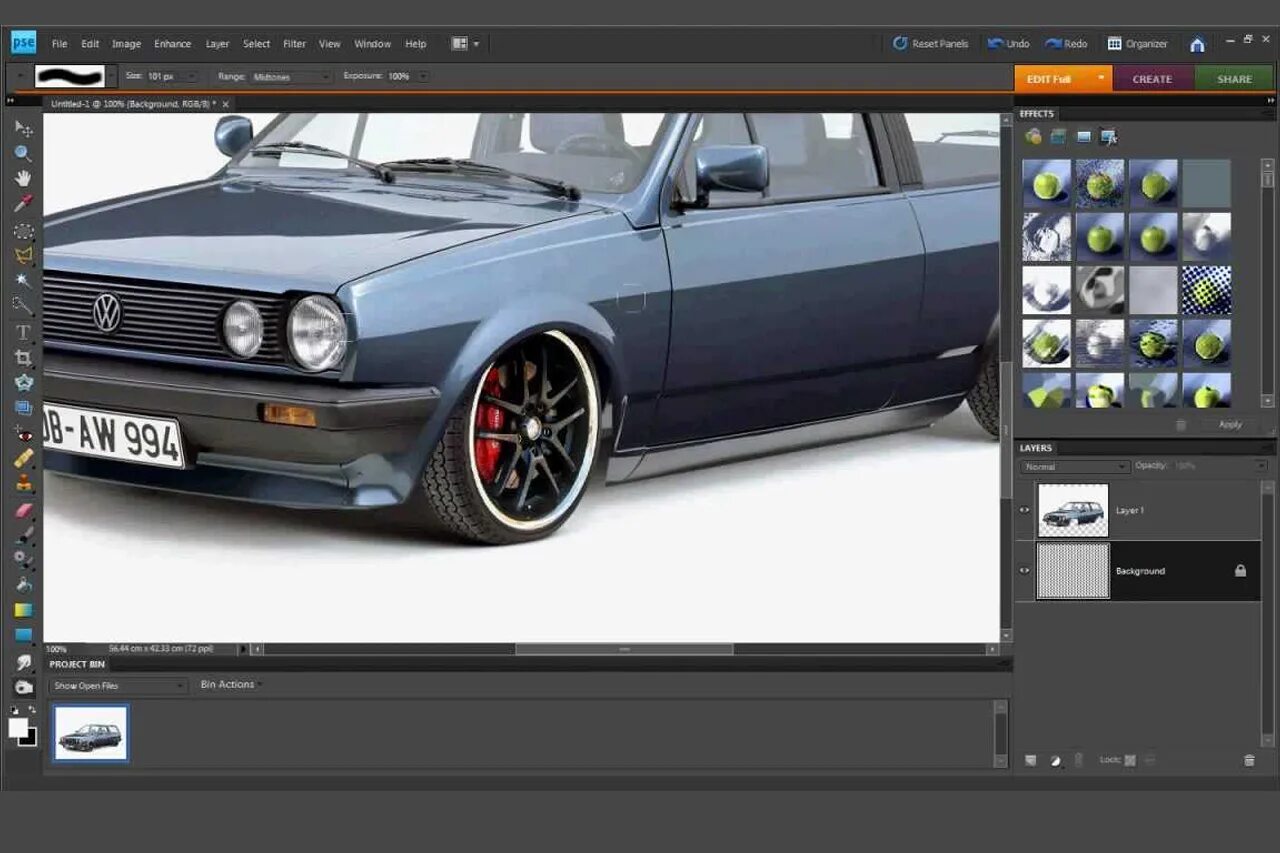Create a new layer in Layers panel

1031,760
